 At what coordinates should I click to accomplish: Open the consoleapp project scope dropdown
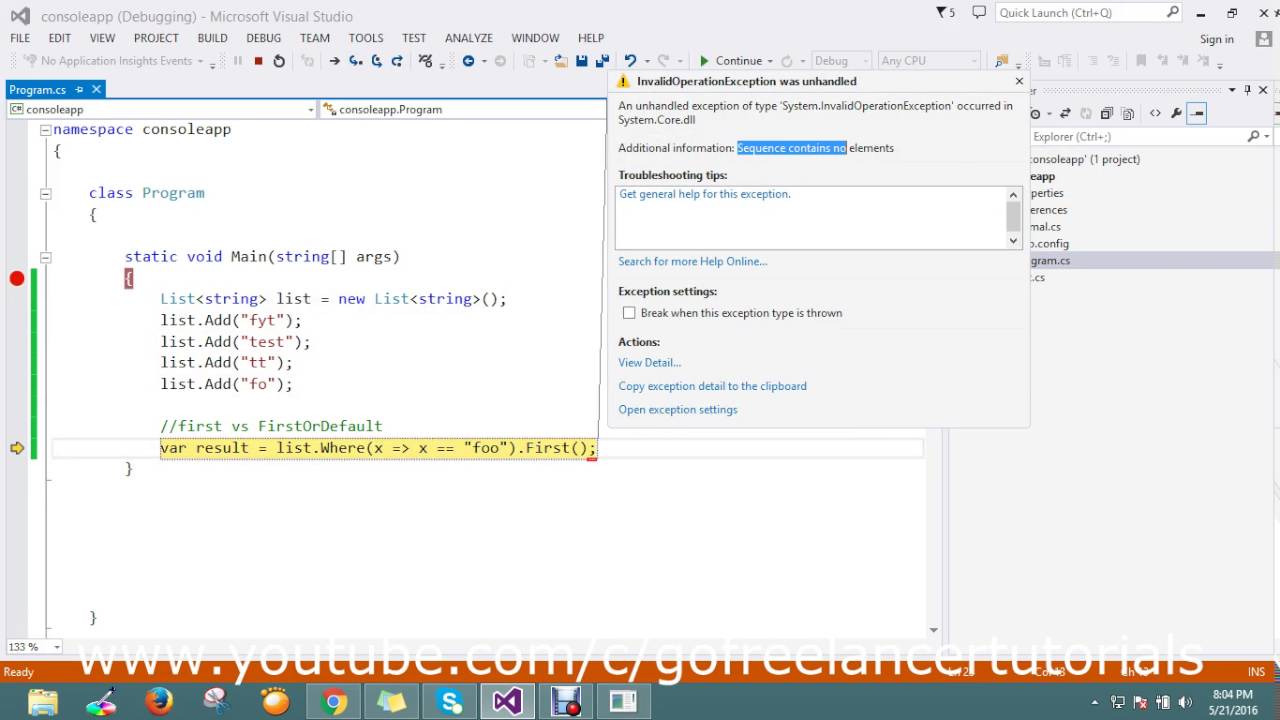pyautogui.click(x=311, y=109)
